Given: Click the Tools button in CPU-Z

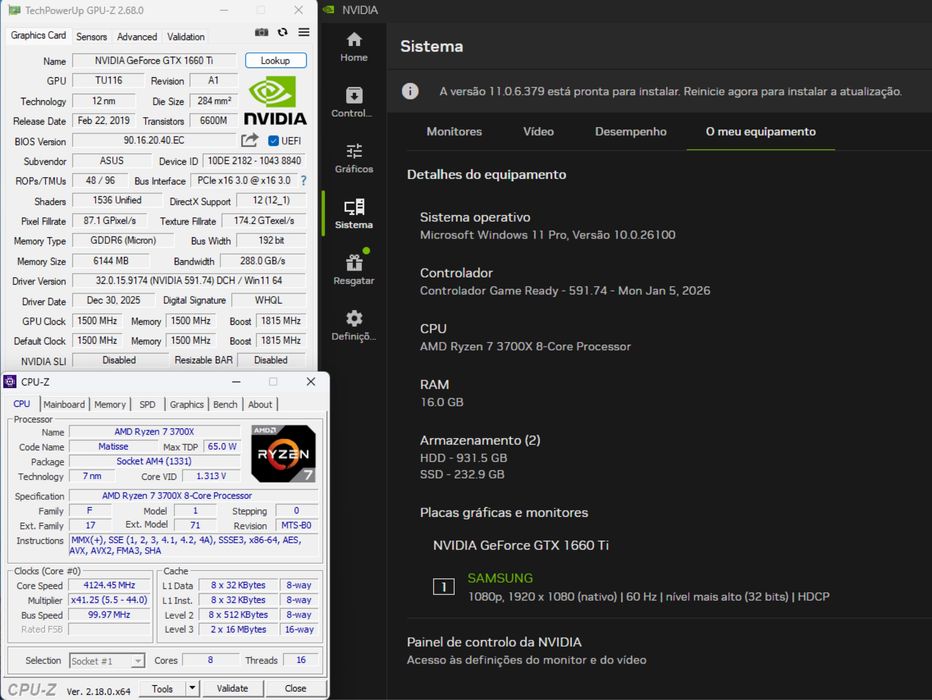Looking at the screenshot, I should click(x=162, y=688).
